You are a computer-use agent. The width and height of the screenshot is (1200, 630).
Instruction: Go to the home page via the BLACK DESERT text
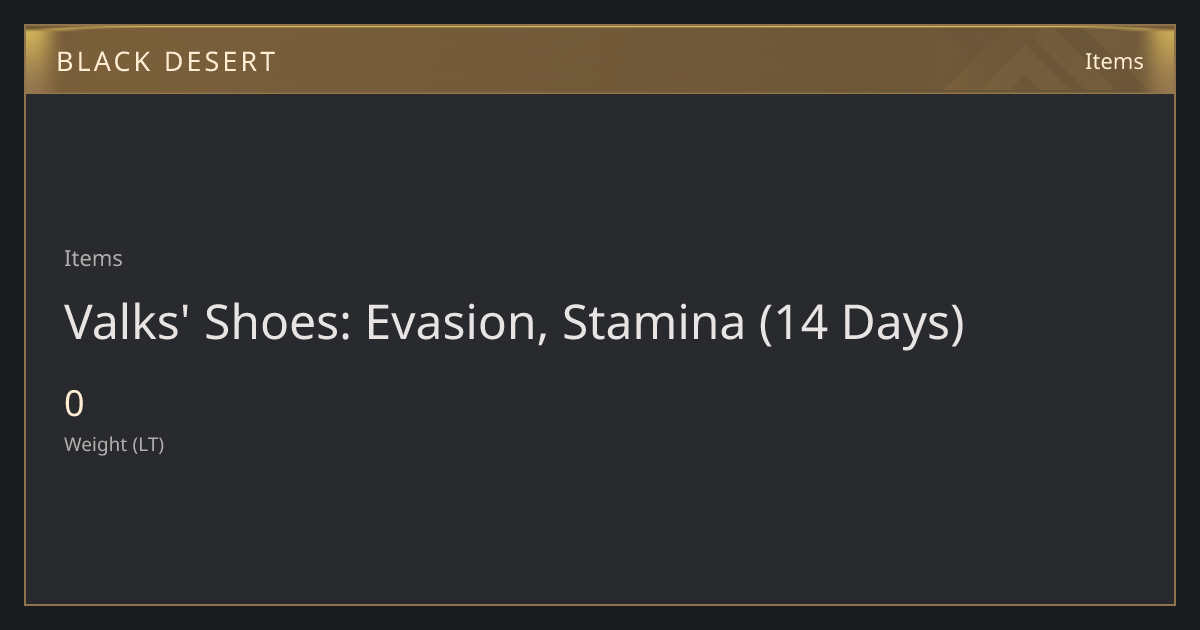(166, 62)
